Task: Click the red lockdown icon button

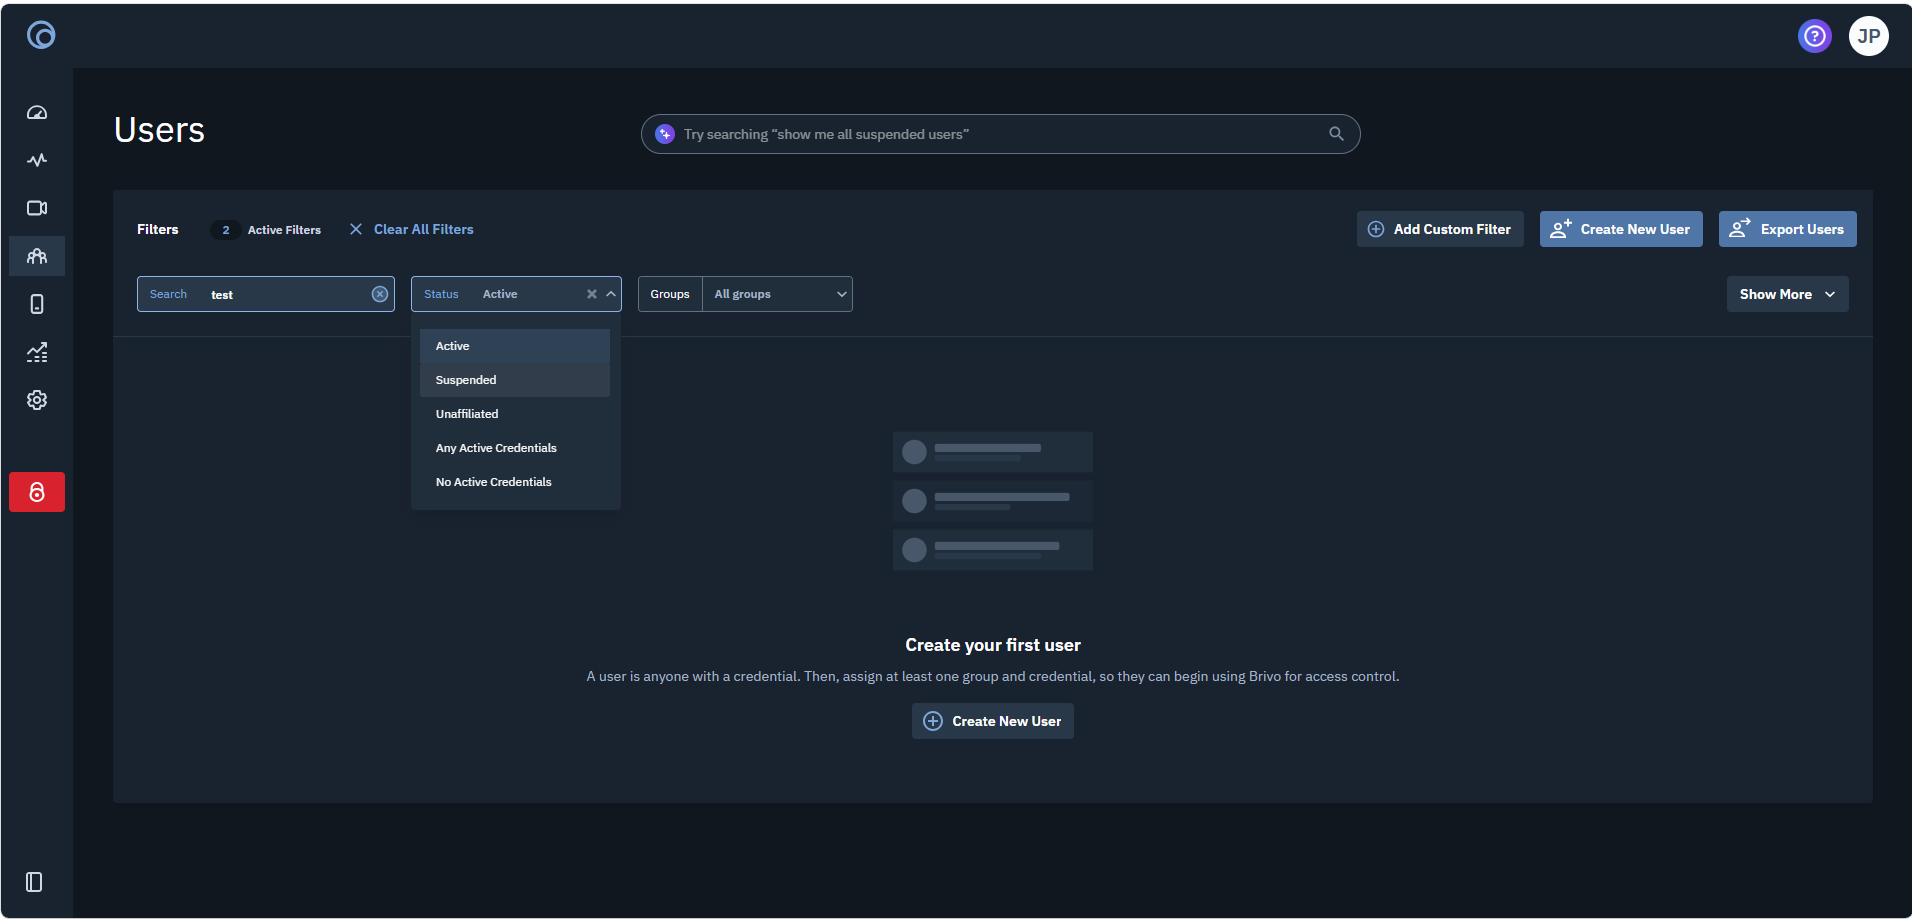Action: [x=37, y=492]
